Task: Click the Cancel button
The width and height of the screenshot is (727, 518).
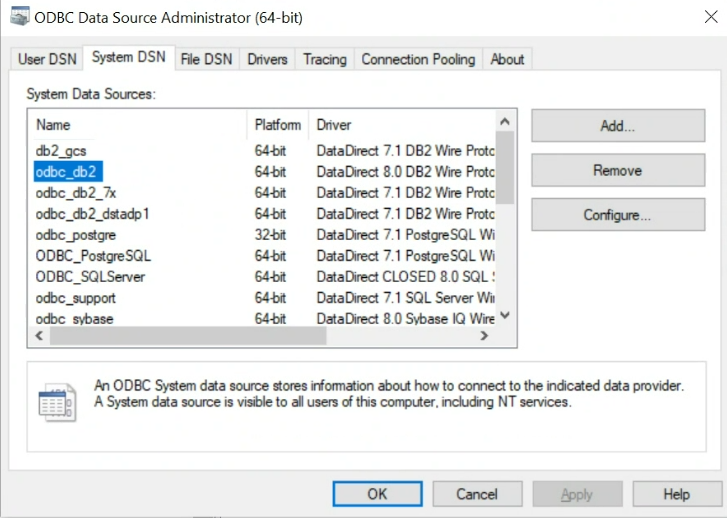Action: (477, 494)
